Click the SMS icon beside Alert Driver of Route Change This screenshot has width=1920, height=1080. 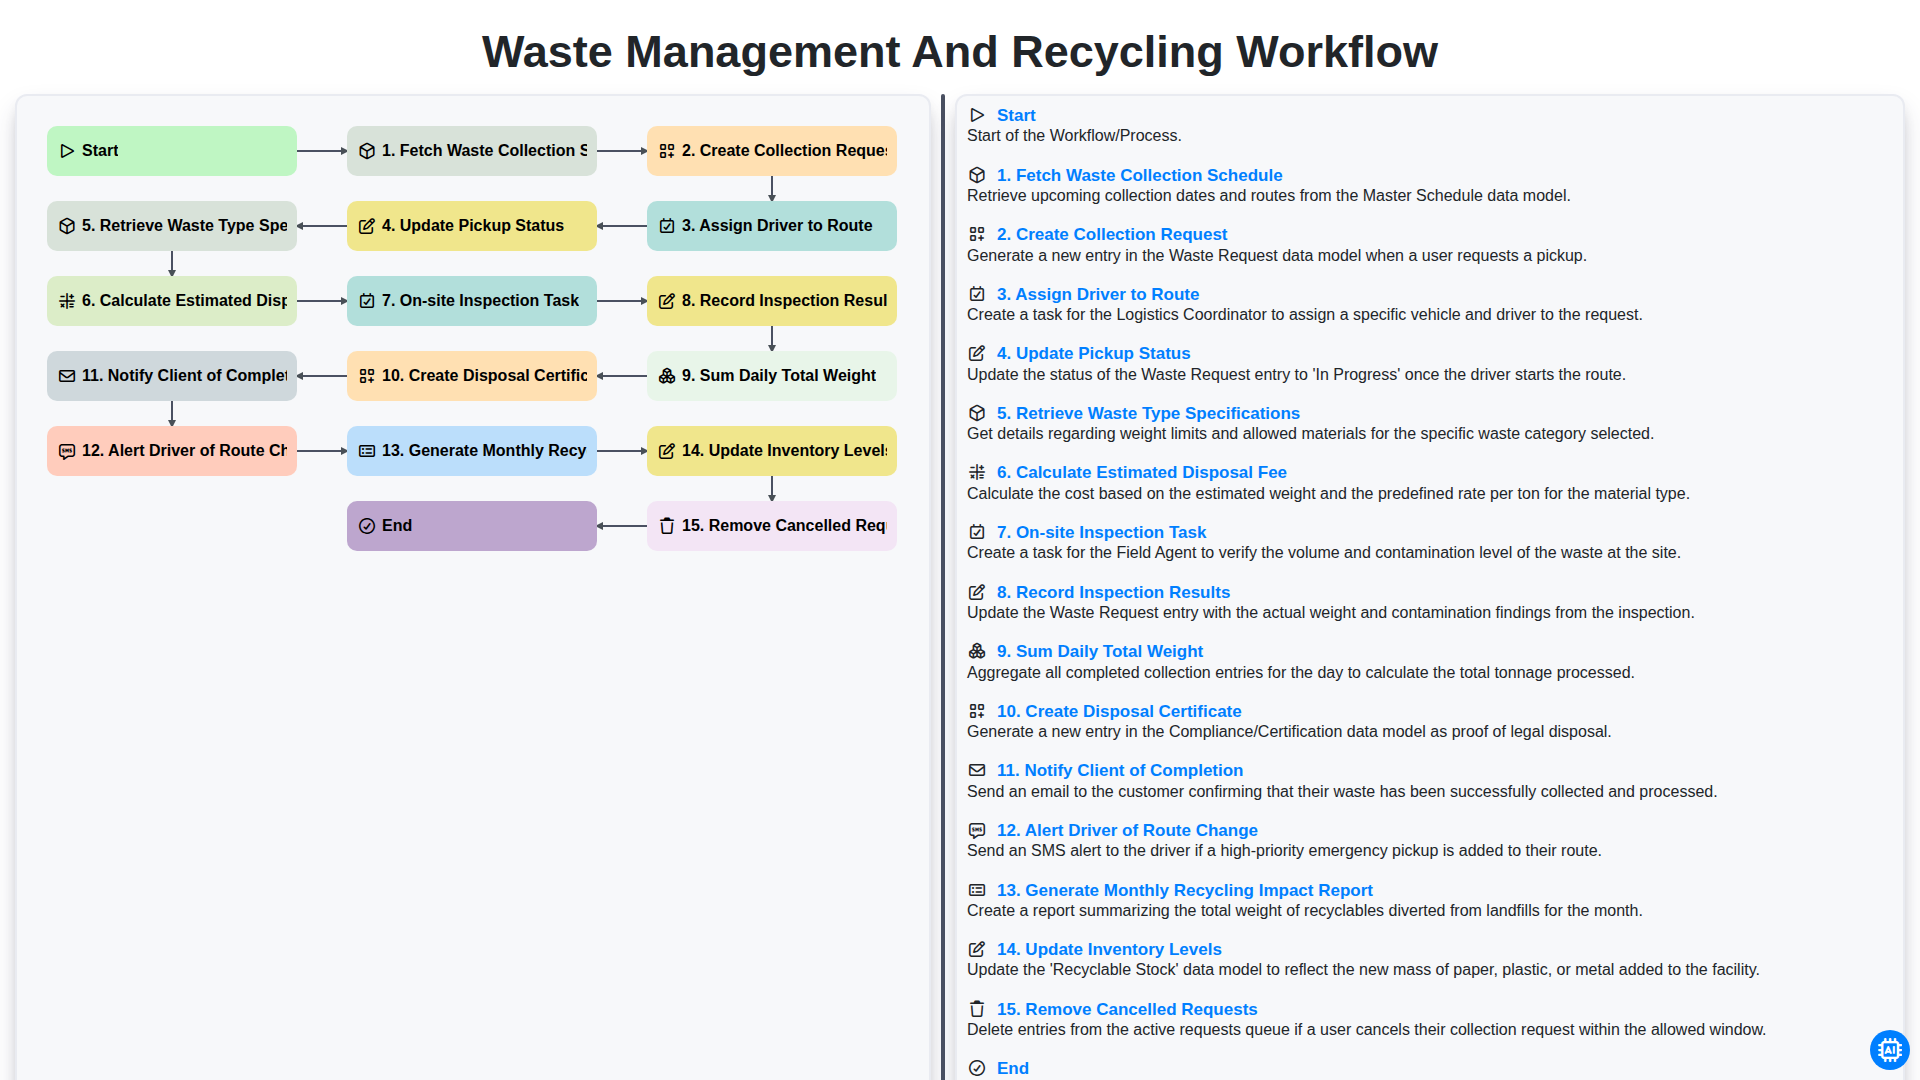coord(977,830)
